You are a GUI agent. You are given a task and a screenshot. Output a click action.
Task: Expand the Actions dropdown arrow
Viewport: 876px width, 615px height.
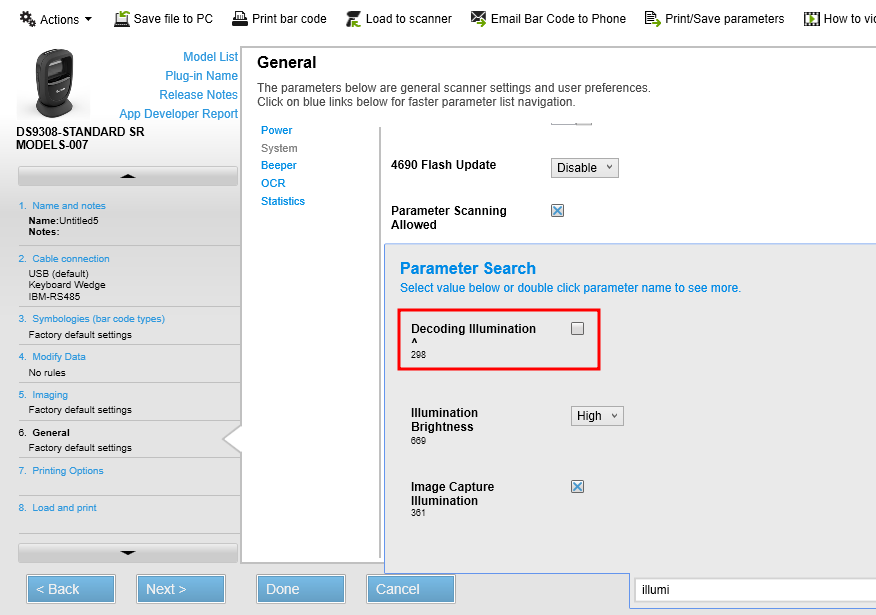[88, 20]
